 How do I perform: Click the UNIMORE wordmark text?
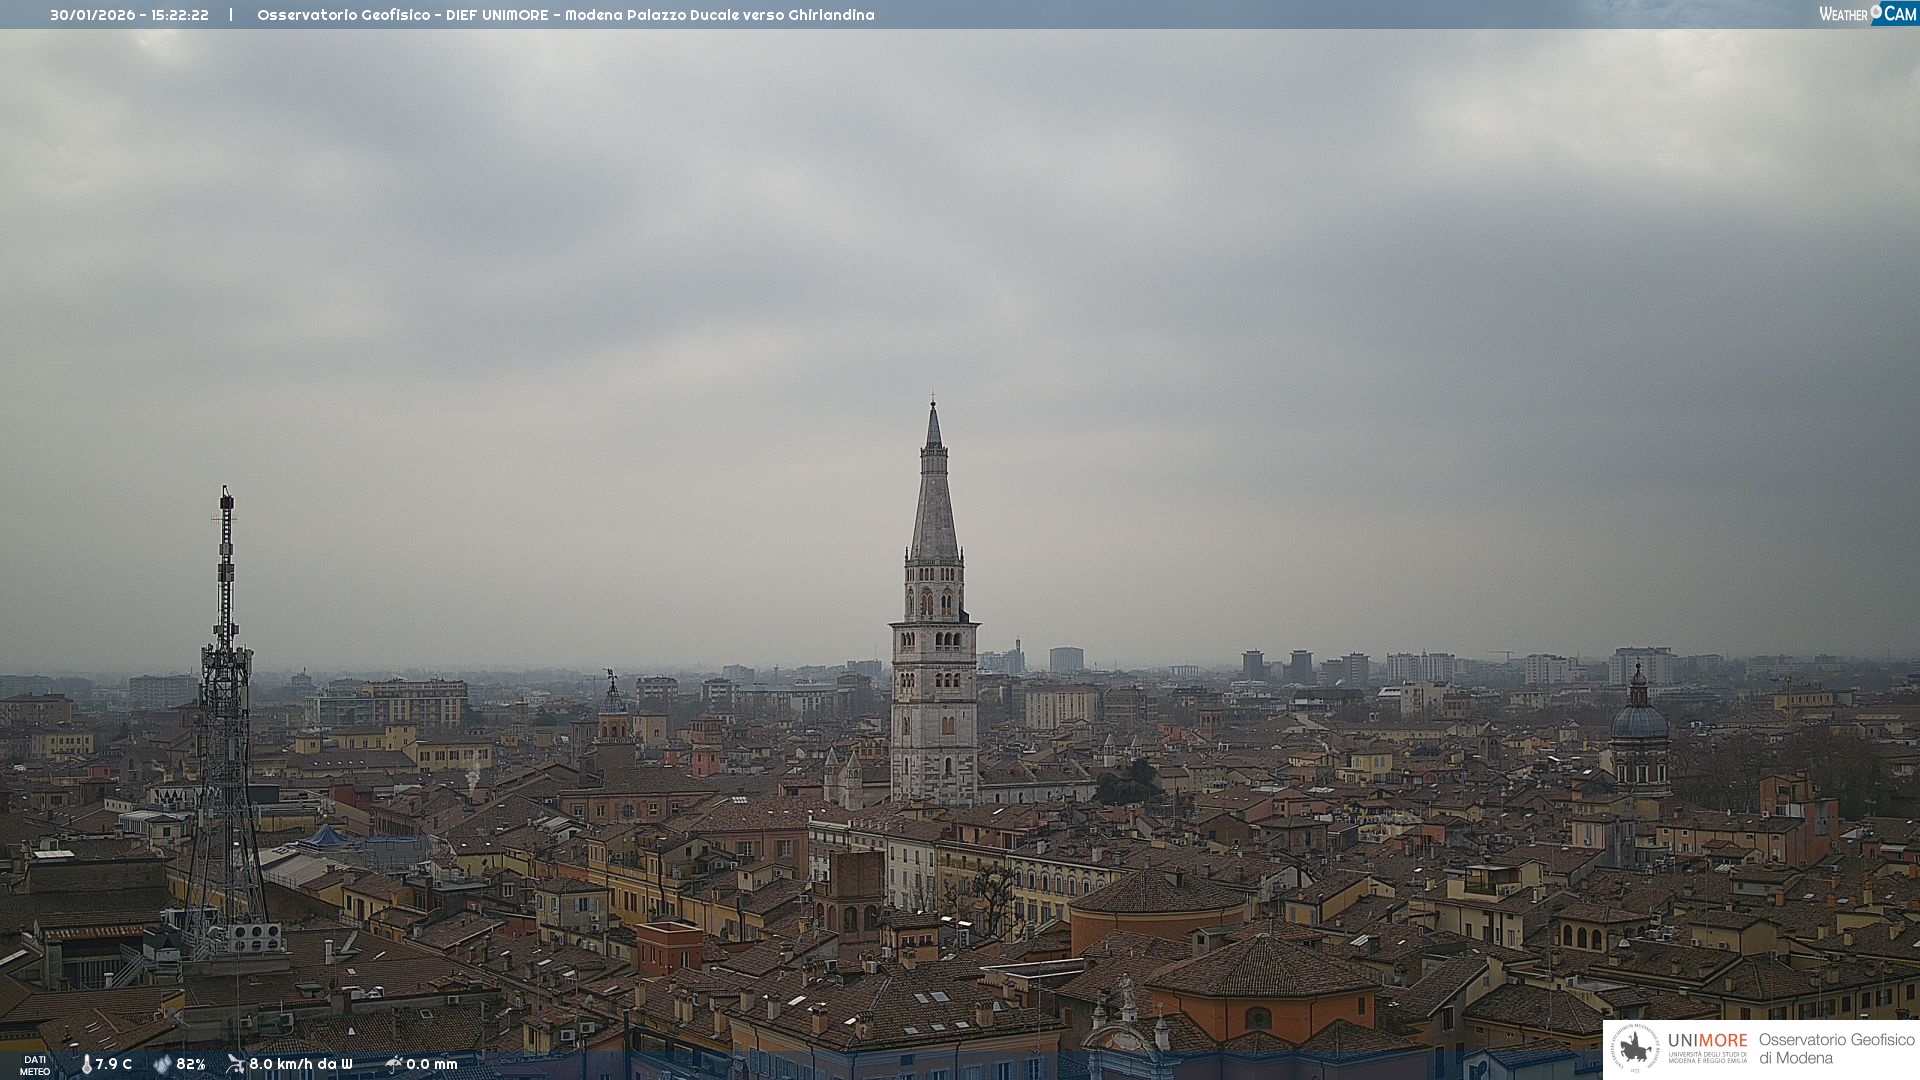(1707, 1040)
